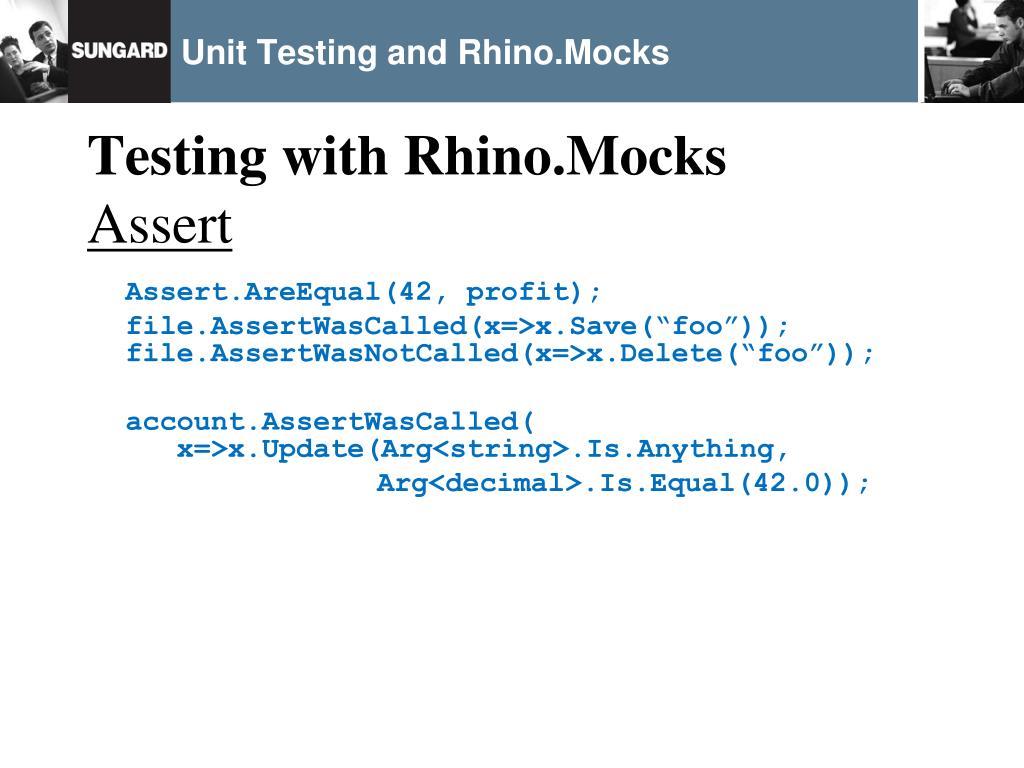Click the file.AssertWasNotCalled Delete code line
This screenshot has height=768, width=1024.
point(500,353)
